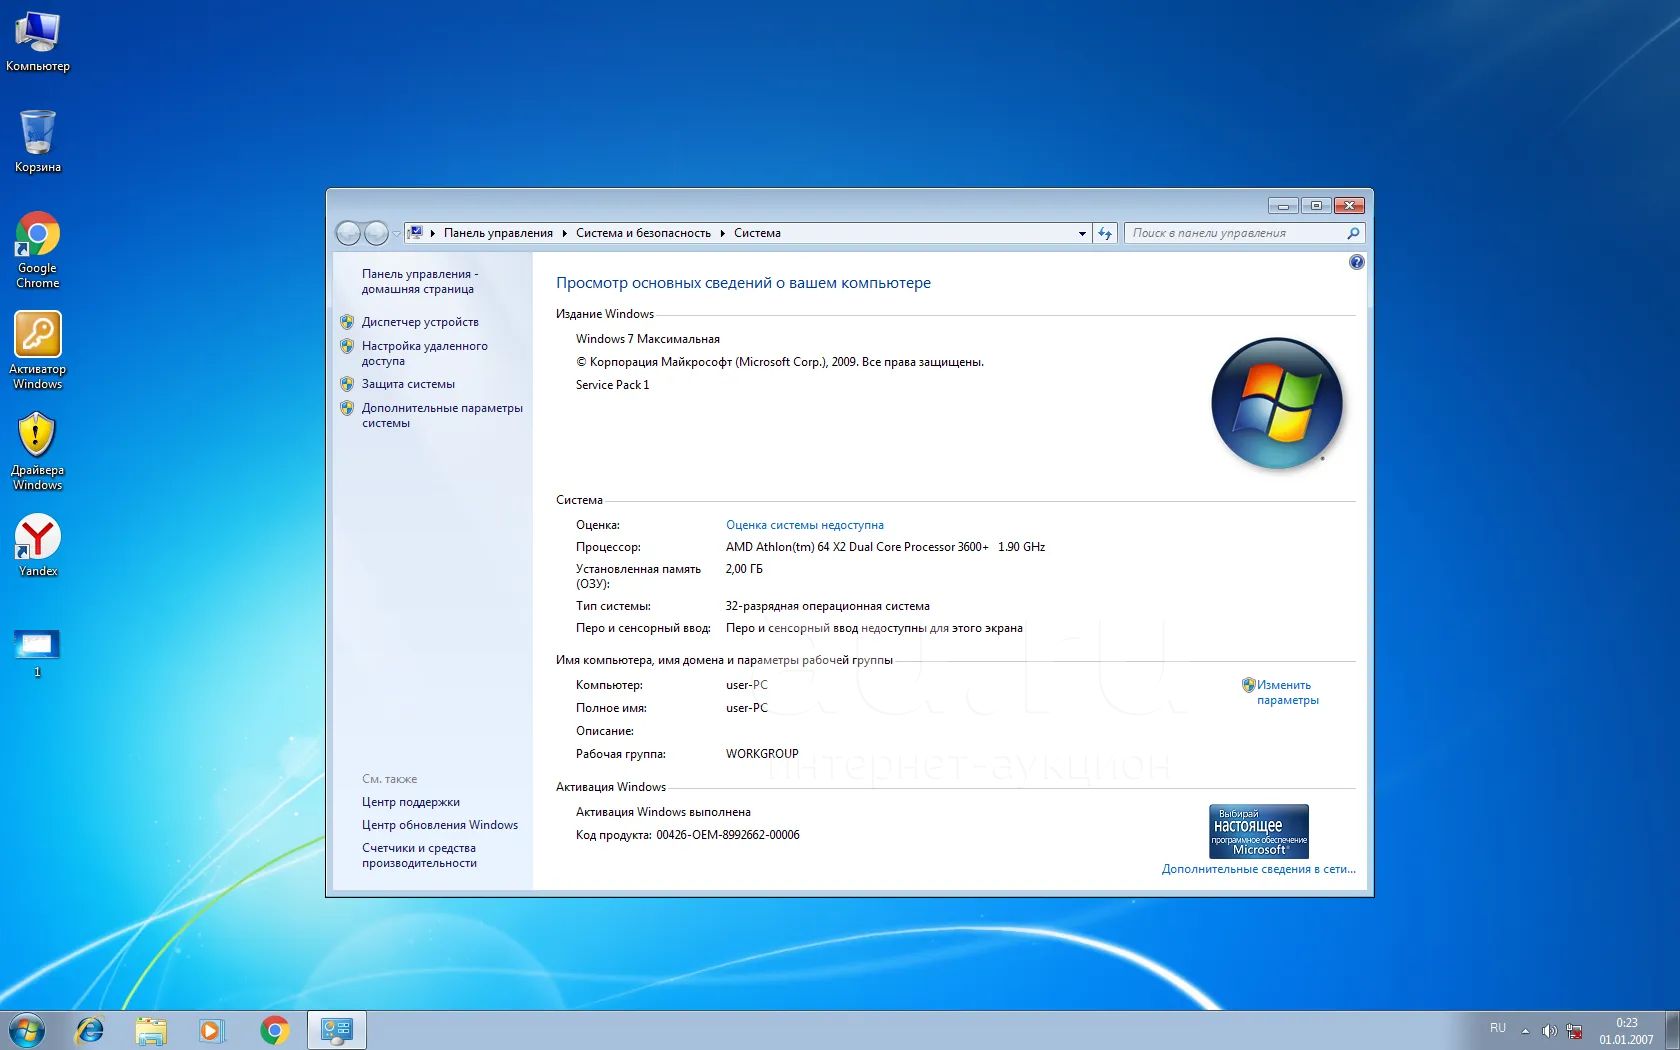Image resolution: width=1680 pixels, height=1050 pixels.
Task: Open Windows Explorer from the taskbar
Action: click(151, 1030)
